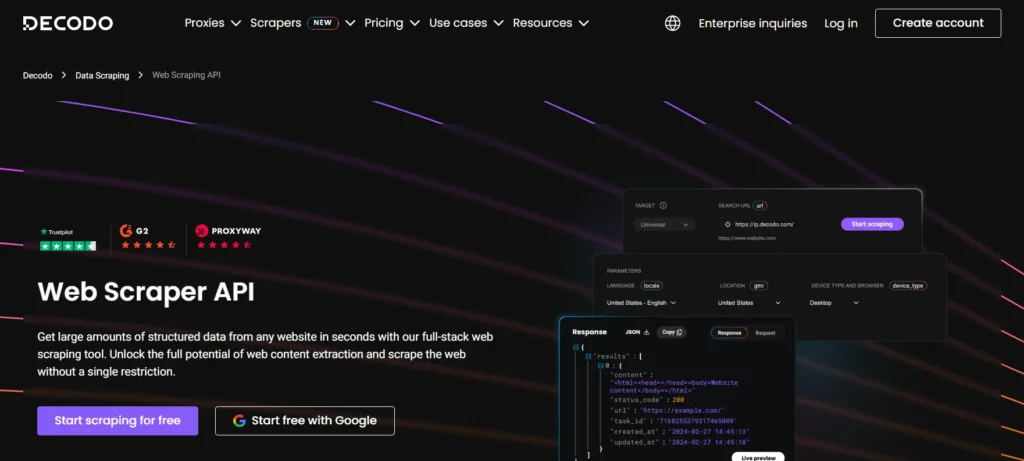Go to the Decodo breadcrumb link
Screen dimensions: 1024x461
tap(37, 75)
